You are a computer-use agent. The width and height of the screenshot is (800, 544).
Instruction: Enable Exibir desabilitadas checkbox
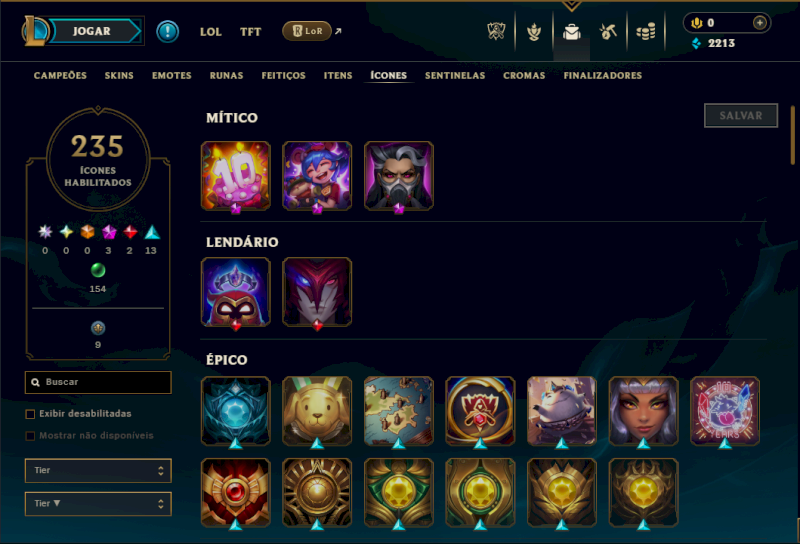pos(30,414)
